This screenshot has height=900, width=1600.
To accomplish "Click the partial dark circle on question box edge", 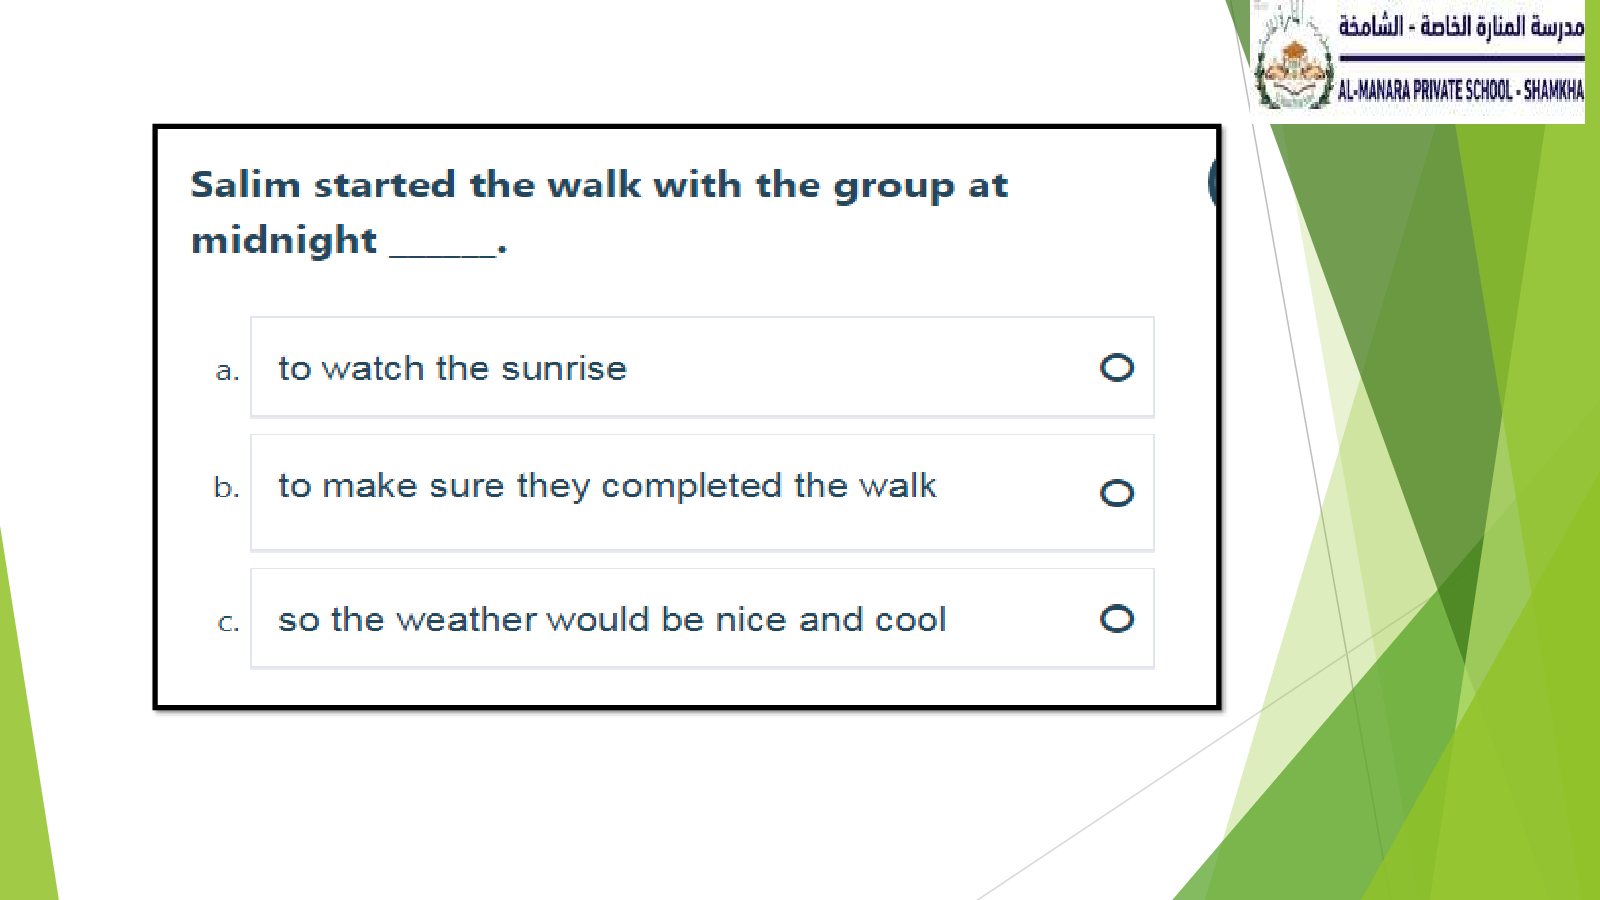I will 1213,182.
